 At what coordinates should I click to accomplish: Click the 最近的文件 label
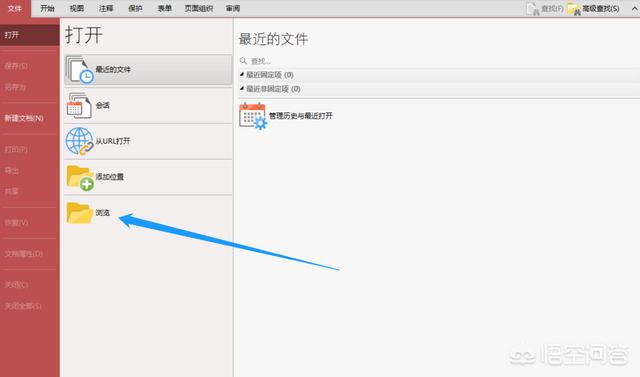tap(113, 70)
